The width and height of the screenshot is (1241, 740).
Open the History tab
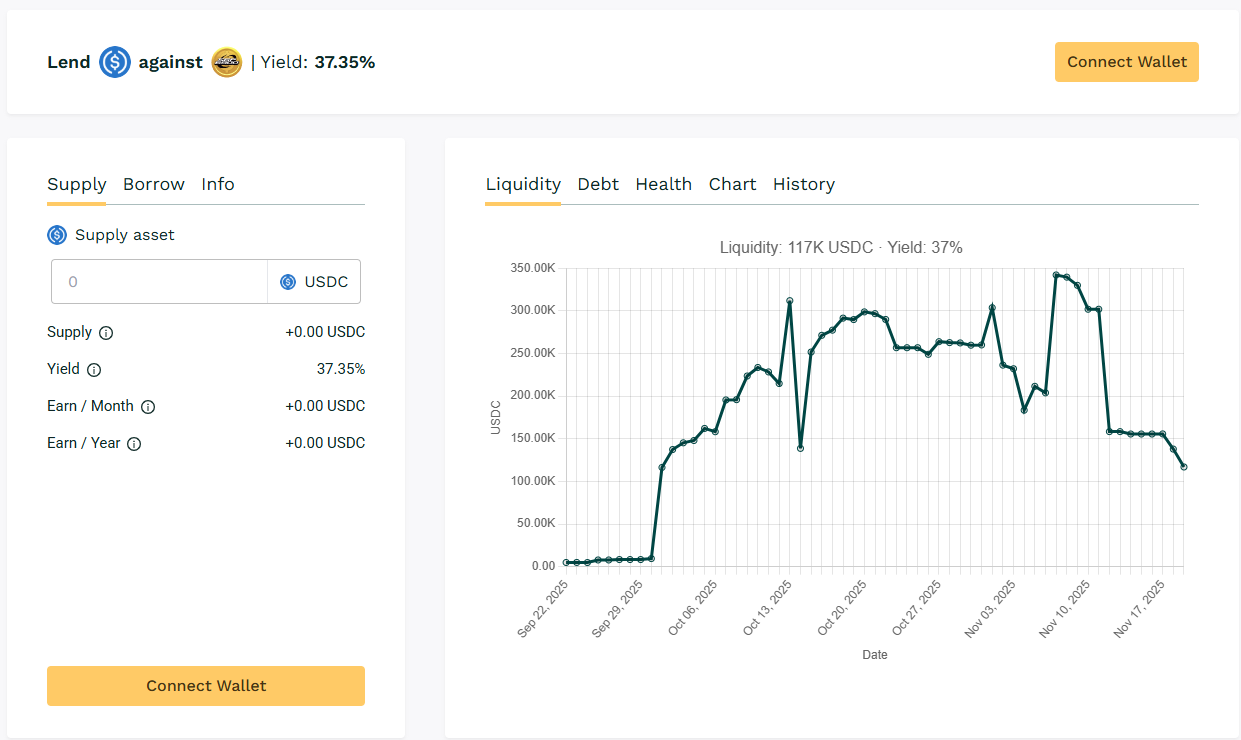[x=804, y=184]
